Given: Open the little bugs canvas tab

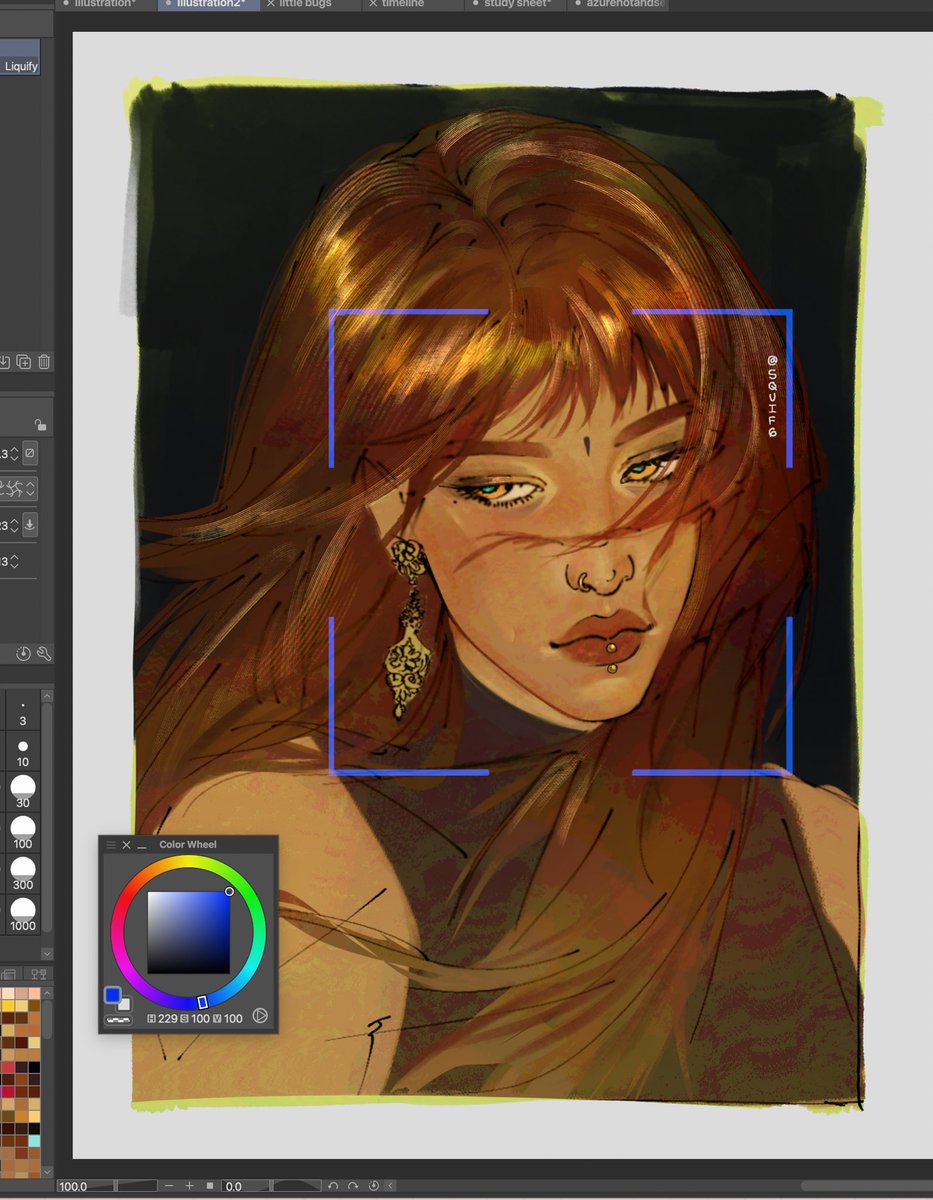Looking at the screenshot, I should (x=306, y=4).
